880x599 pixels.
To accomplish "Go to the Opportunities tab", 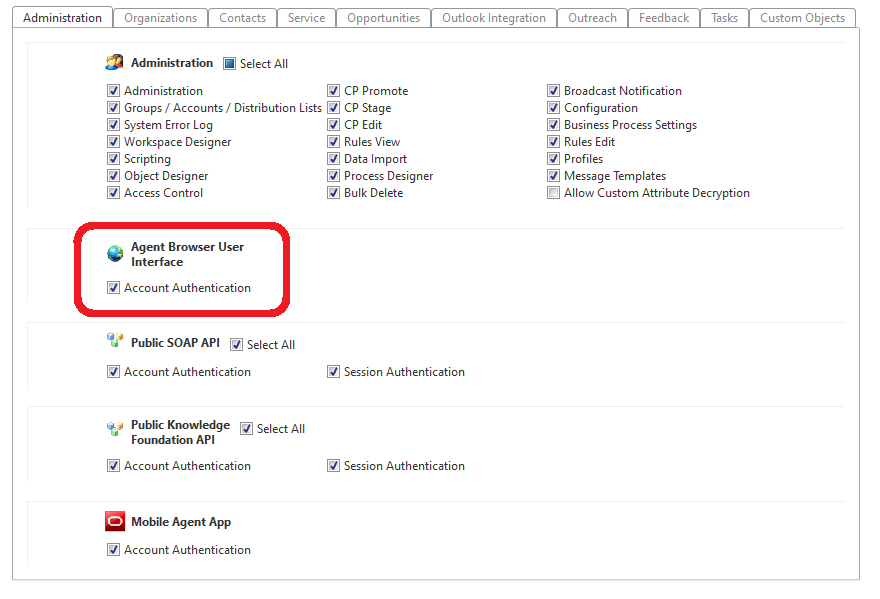I will point(383,18).
